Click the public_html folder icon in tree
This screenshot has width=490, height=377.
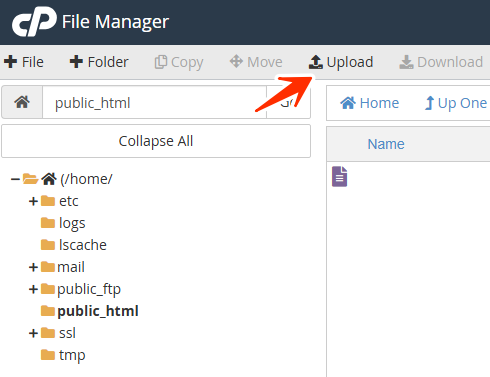click(48, 311)
